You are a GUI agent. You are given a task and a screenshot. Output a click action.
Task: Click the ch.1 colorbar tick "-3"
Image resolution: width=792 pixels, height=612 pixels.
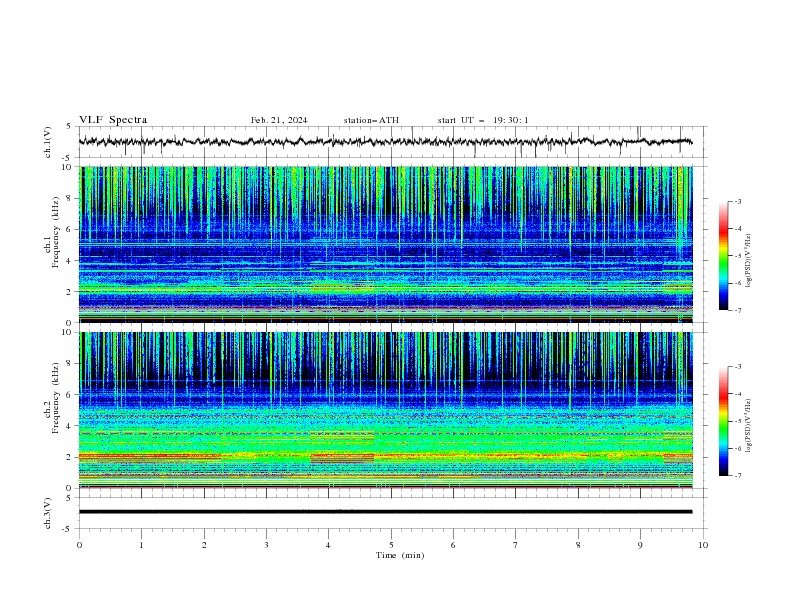pyautogui.click(x=738, y=201)
